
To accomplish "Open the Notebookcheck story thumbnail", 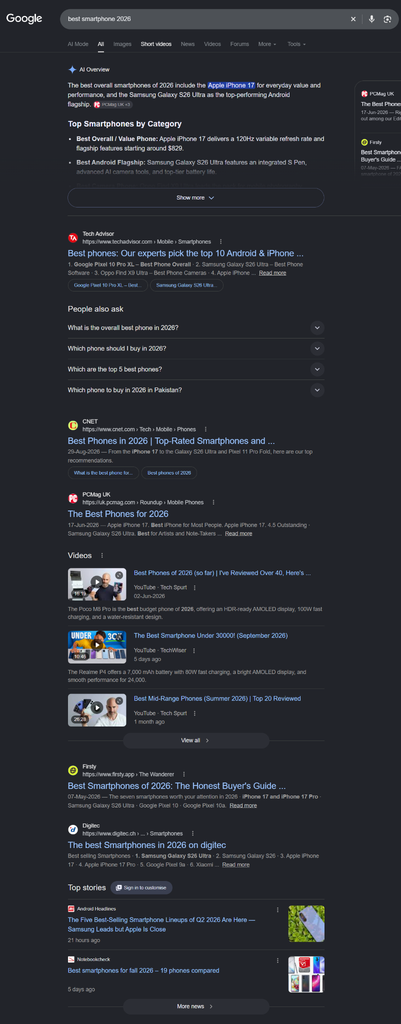I will click(x=306, y=975).
